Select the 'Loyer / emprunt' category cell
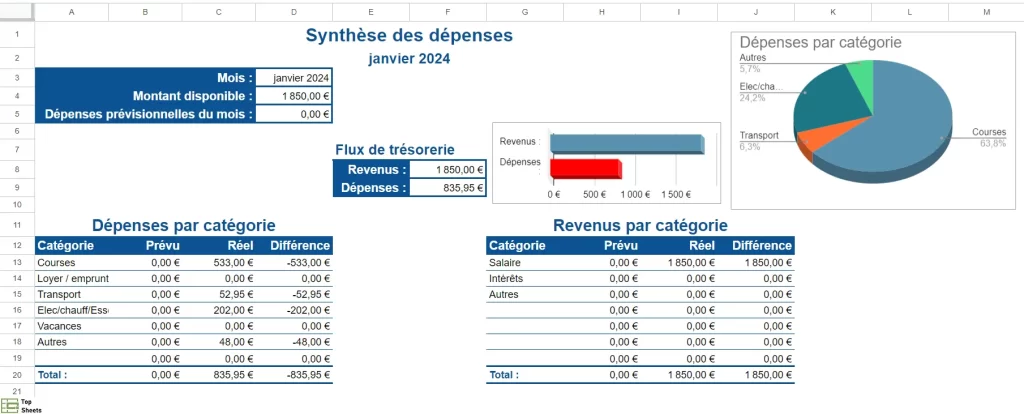1024x414 pixels. click(72, 278)
